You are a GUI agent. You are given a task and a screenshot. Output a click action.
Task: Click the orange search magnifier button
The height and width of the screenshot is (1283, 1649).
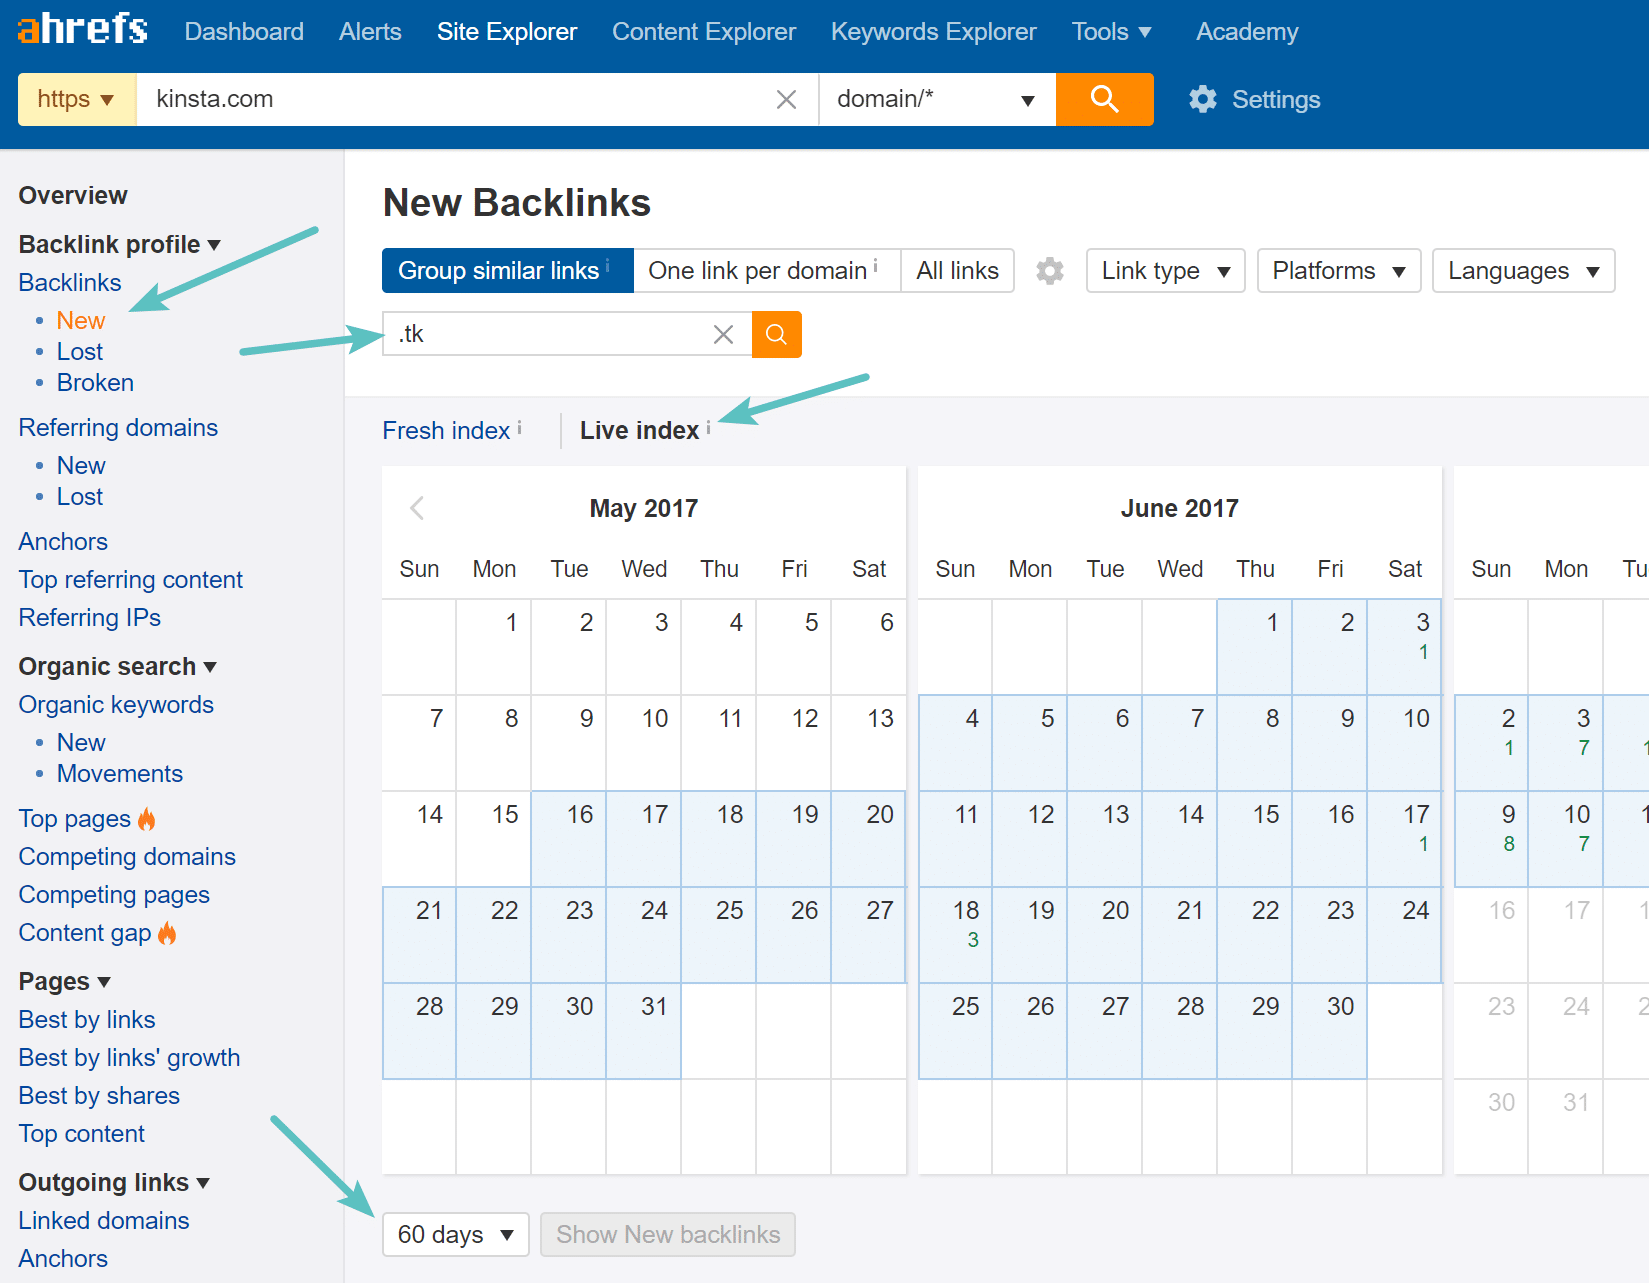coord(1104,99)
